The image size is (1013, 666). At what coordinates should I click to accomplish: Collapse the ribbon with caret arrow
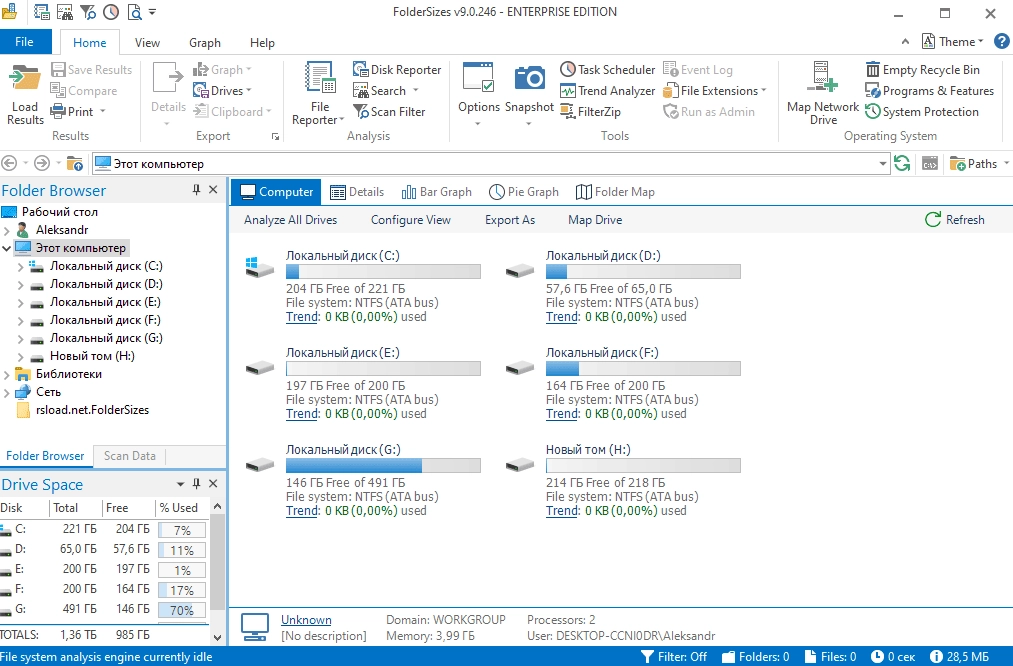coord(905,41)
